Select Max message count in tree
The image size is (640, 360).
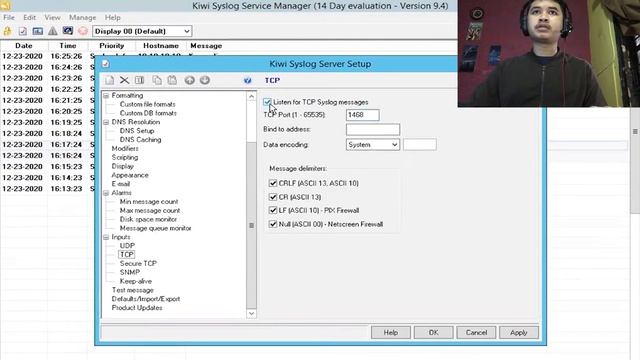click(x=150, y=211)
